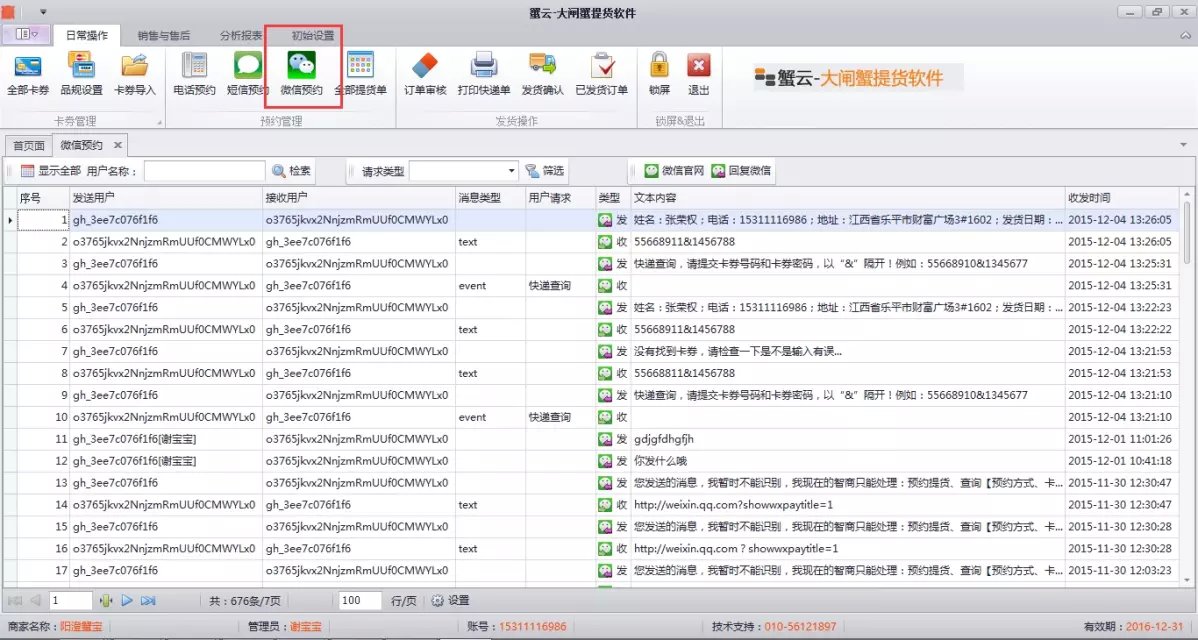Image resolution: width=1198 pixels, height=640 pixels.
Task: Collapse the ribbon using top-right chevron
Action: (x=1186, y=35)
